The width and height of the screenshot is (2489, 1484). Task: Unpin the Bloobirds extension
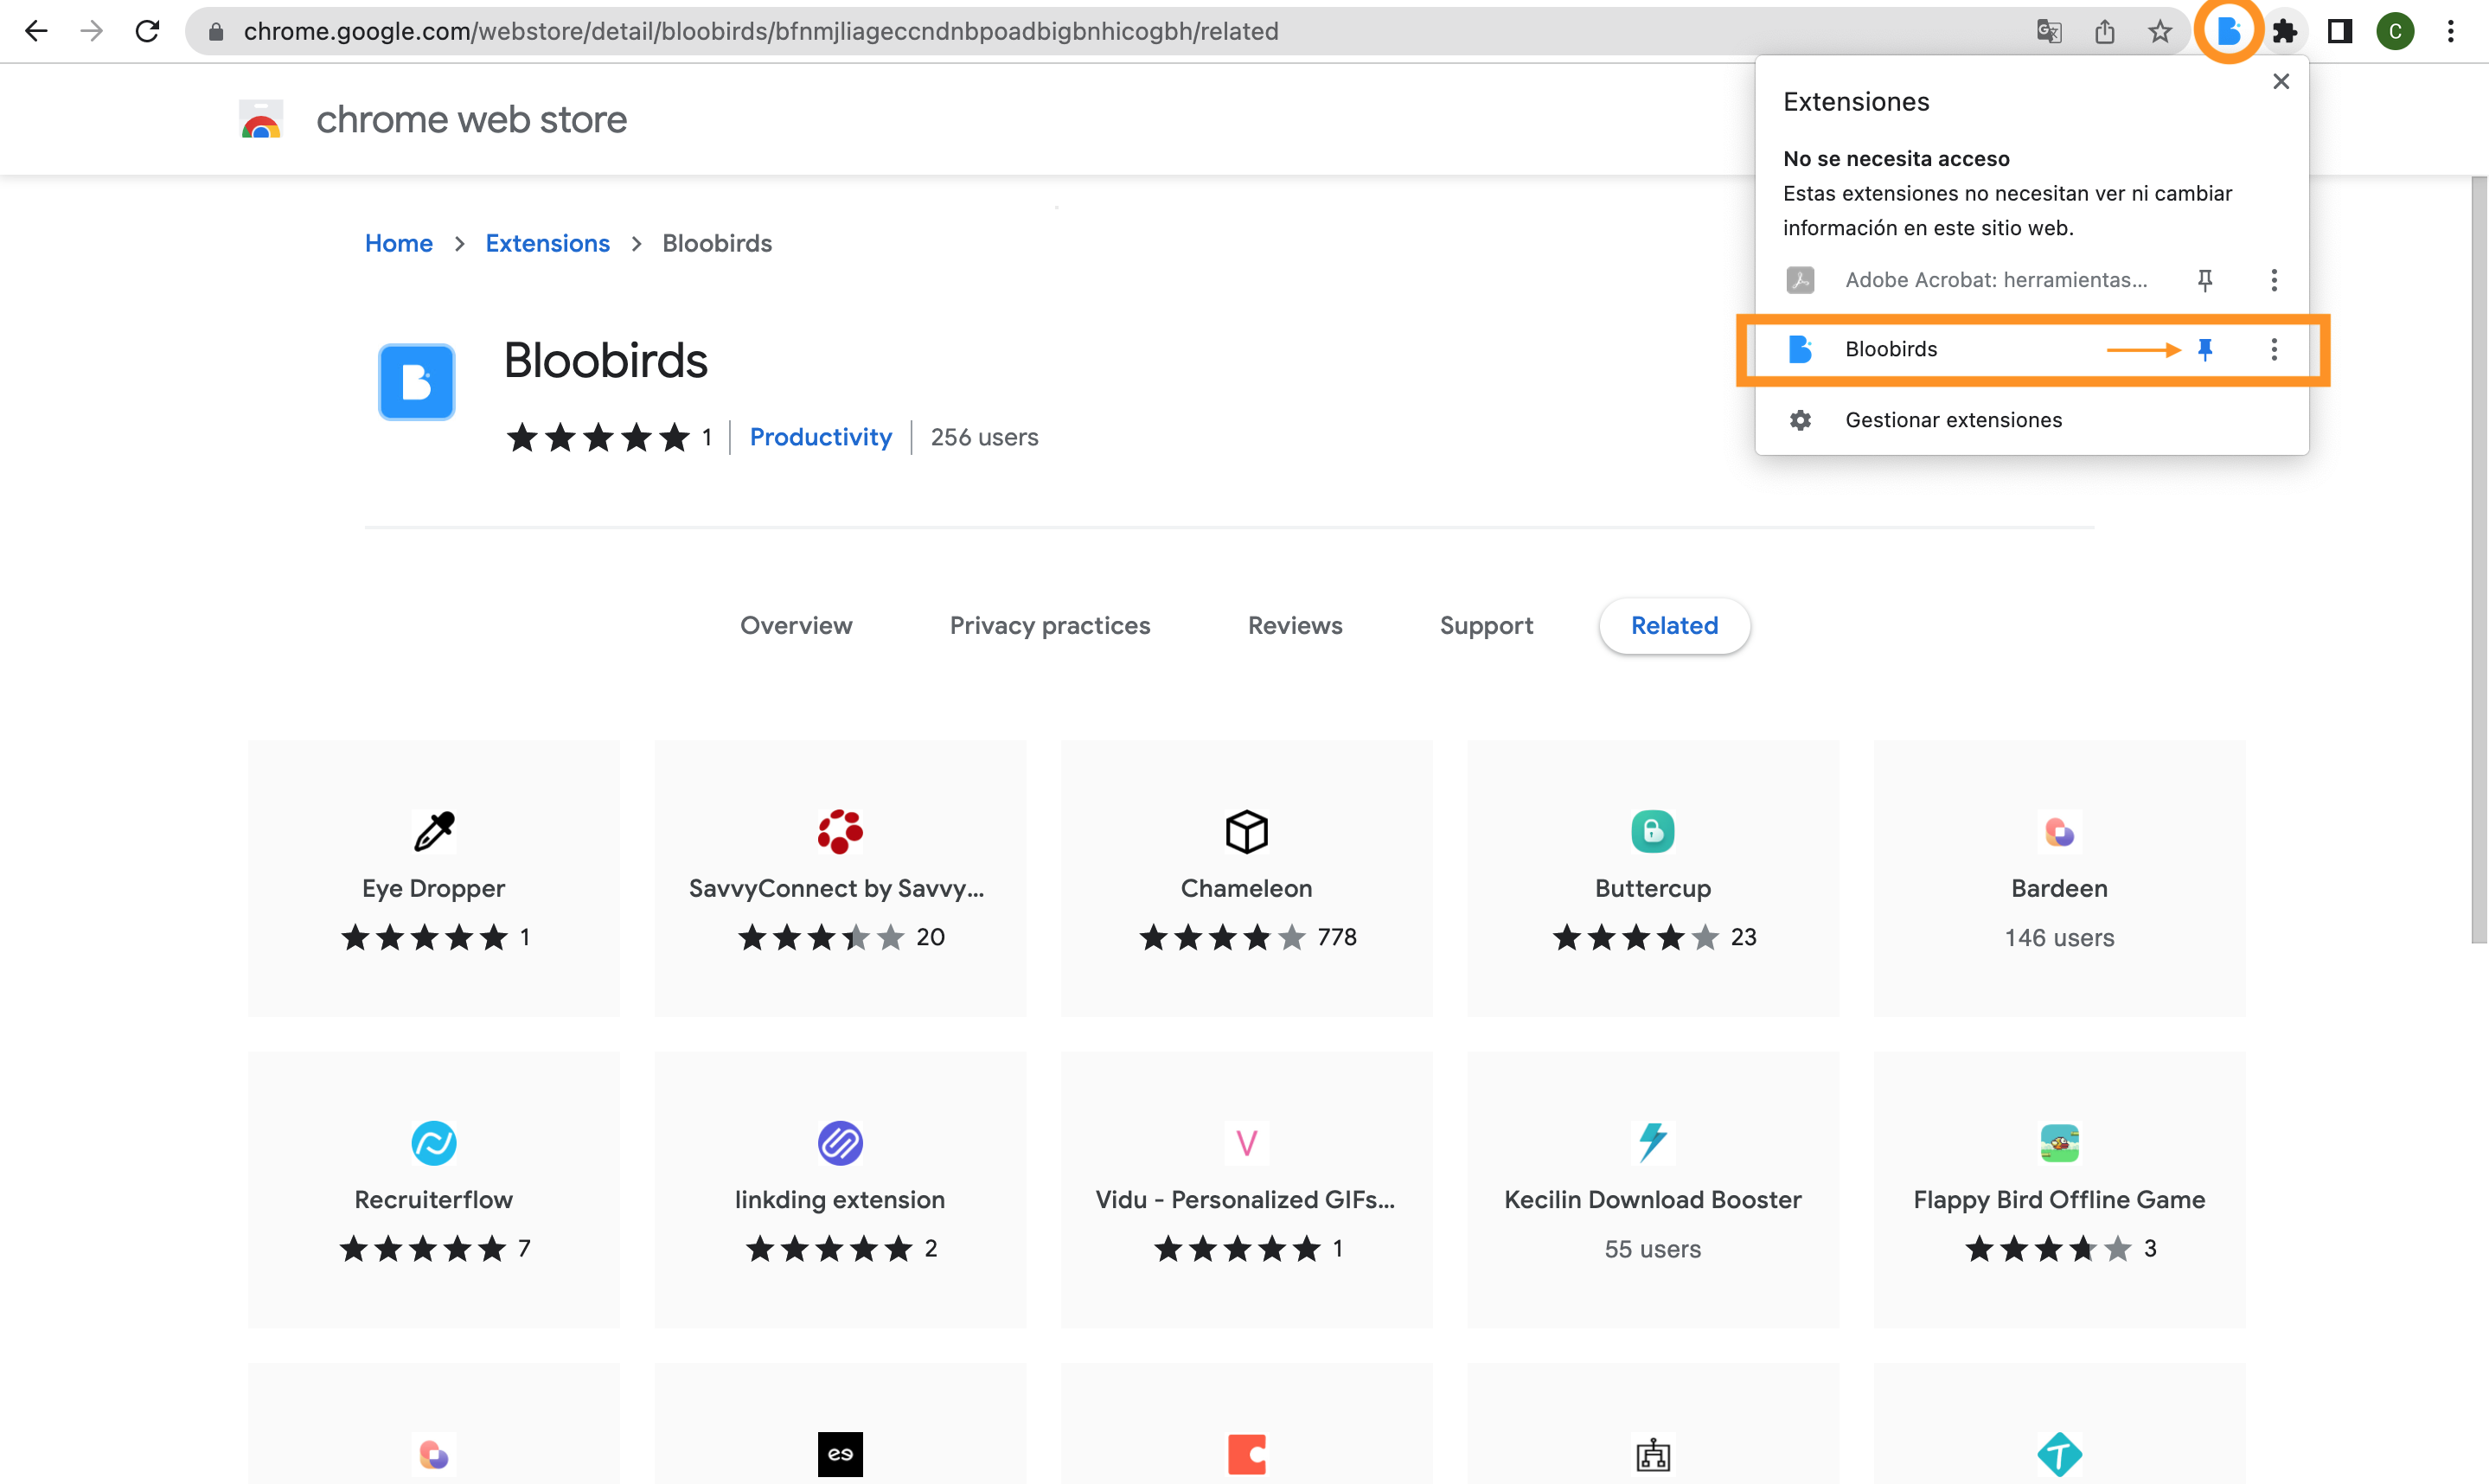[x=2204, y=349]
